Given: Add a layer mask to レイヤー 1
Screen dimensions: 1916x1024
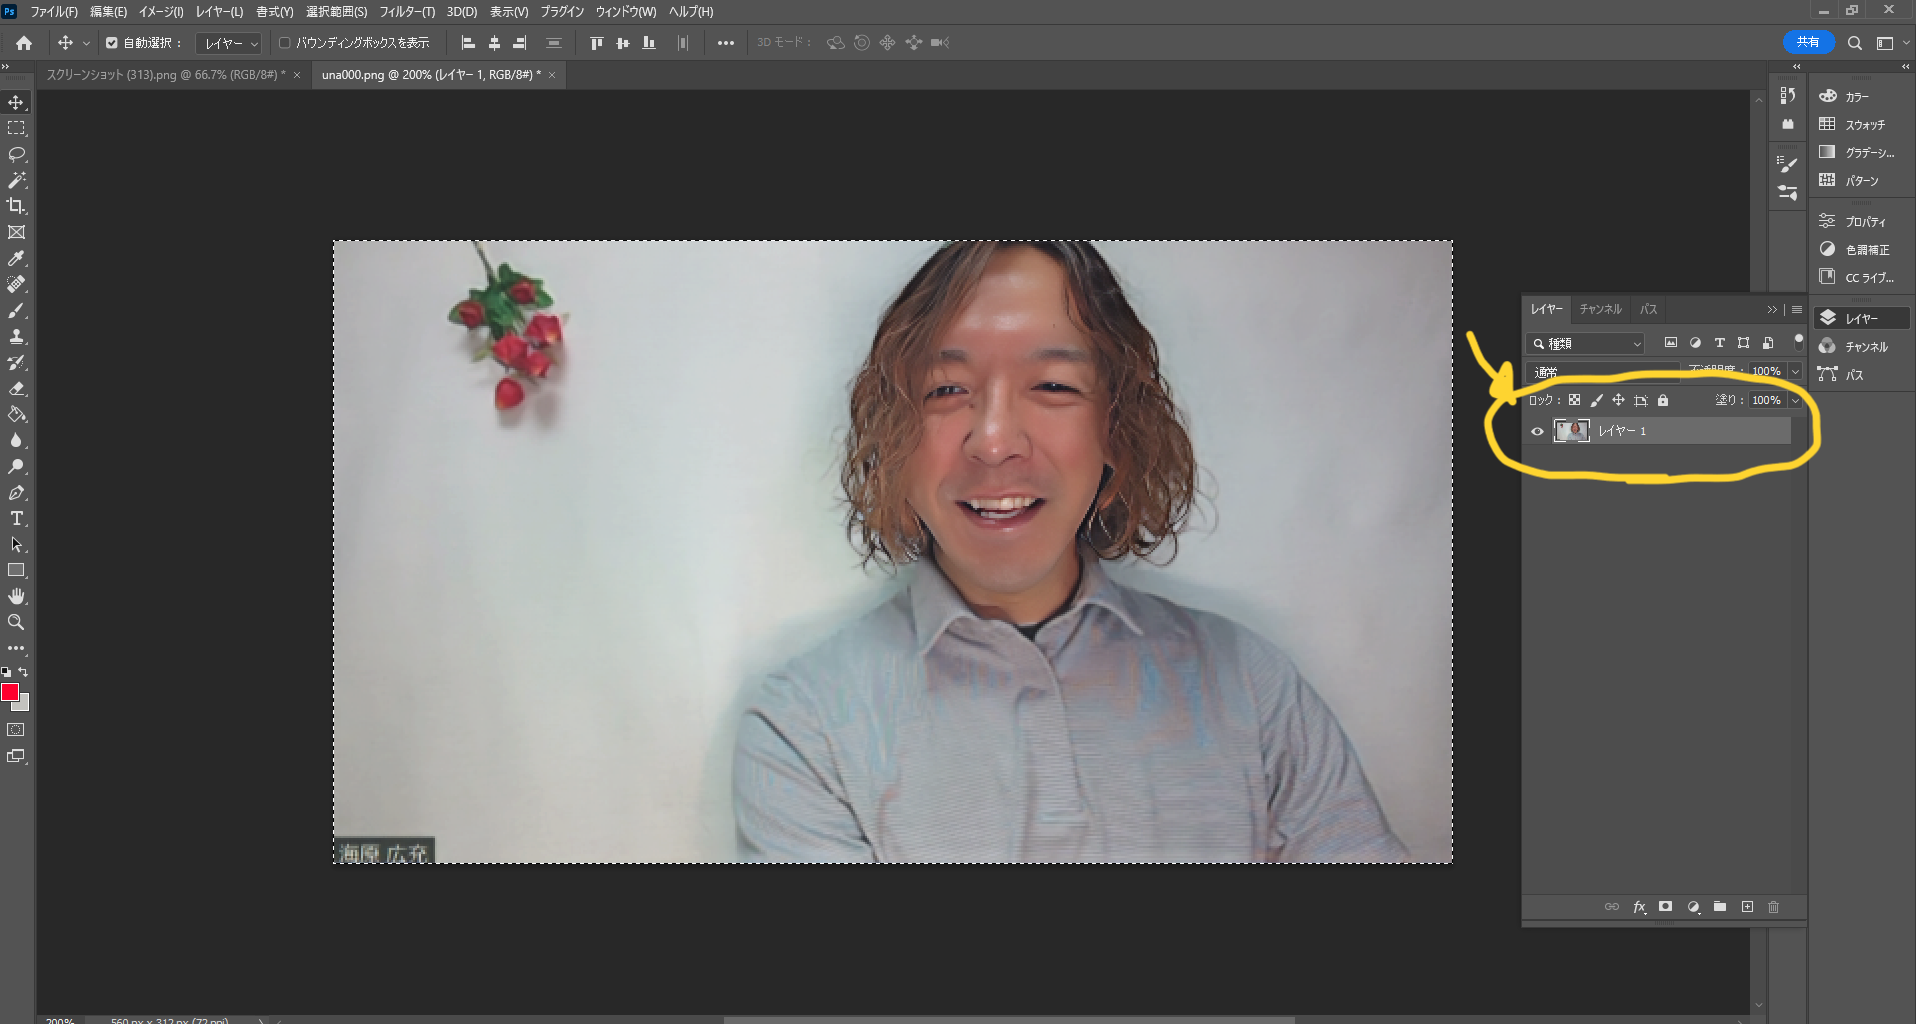Looking at the screenshot, I should pos(1665,907).
